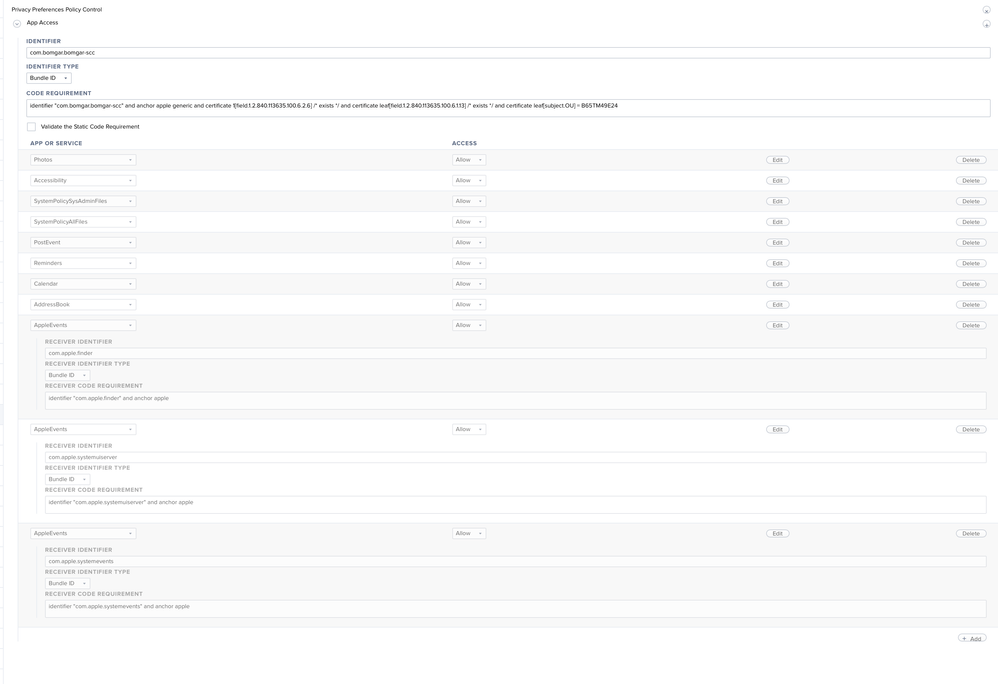Open AppleEvents service dropdown for com.apple.systemevents
Image resolution: width=998 pixels, height=684 pixels.
click(83, 534)
